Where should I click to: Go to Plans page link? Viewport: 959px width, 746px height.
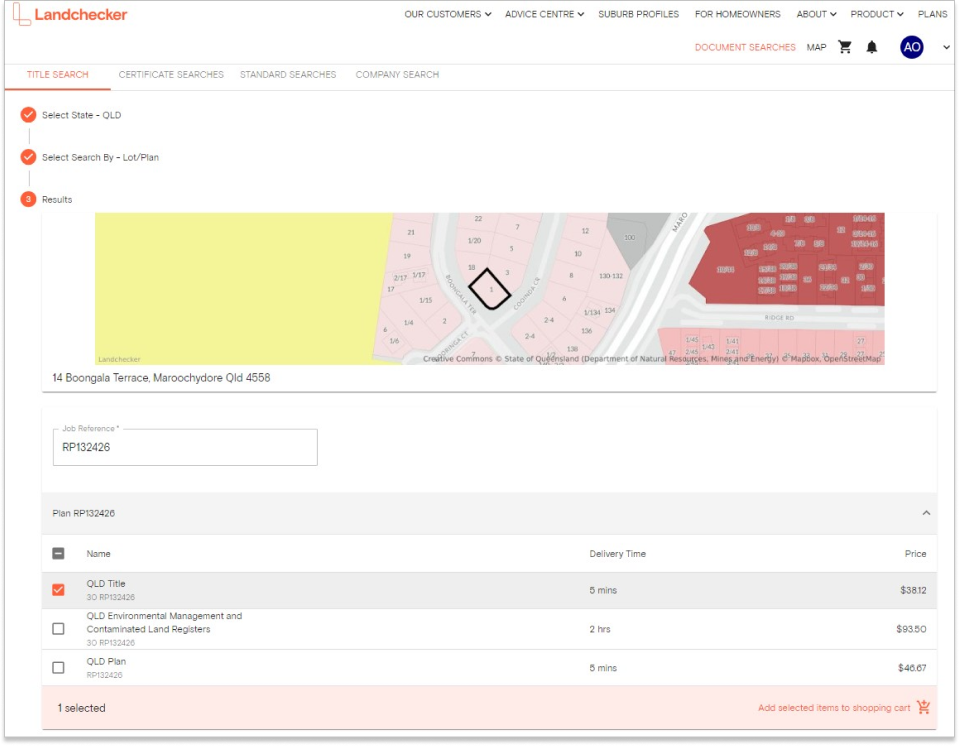point(932,14)
